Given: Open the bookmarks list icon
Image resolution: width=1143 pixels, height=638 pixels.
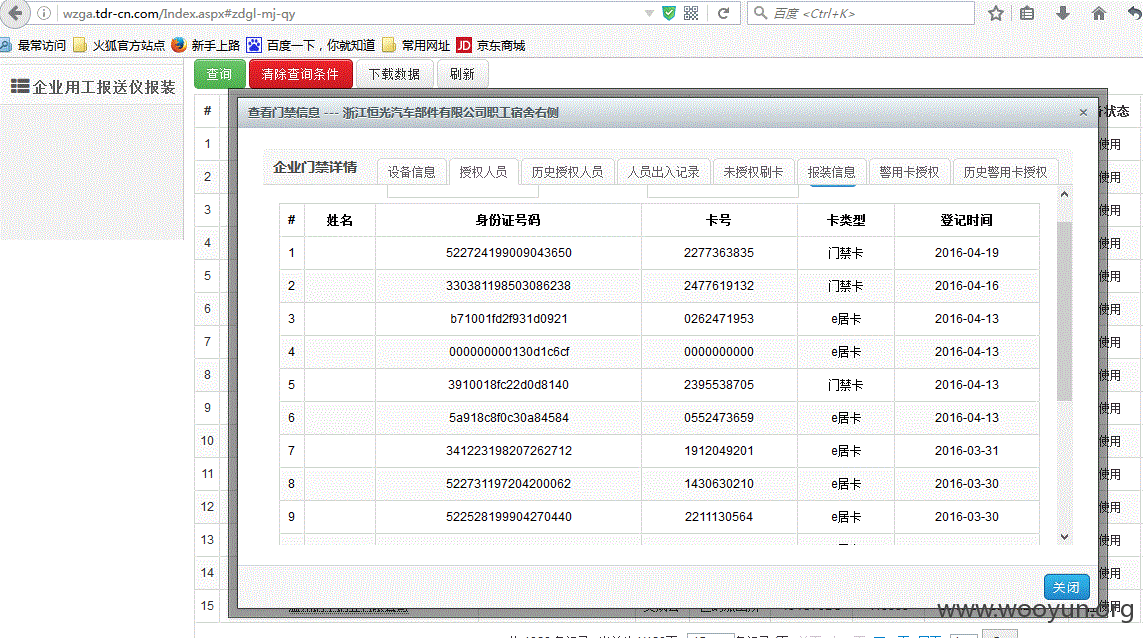Looking at the screenshot, I should (1027, 13).
